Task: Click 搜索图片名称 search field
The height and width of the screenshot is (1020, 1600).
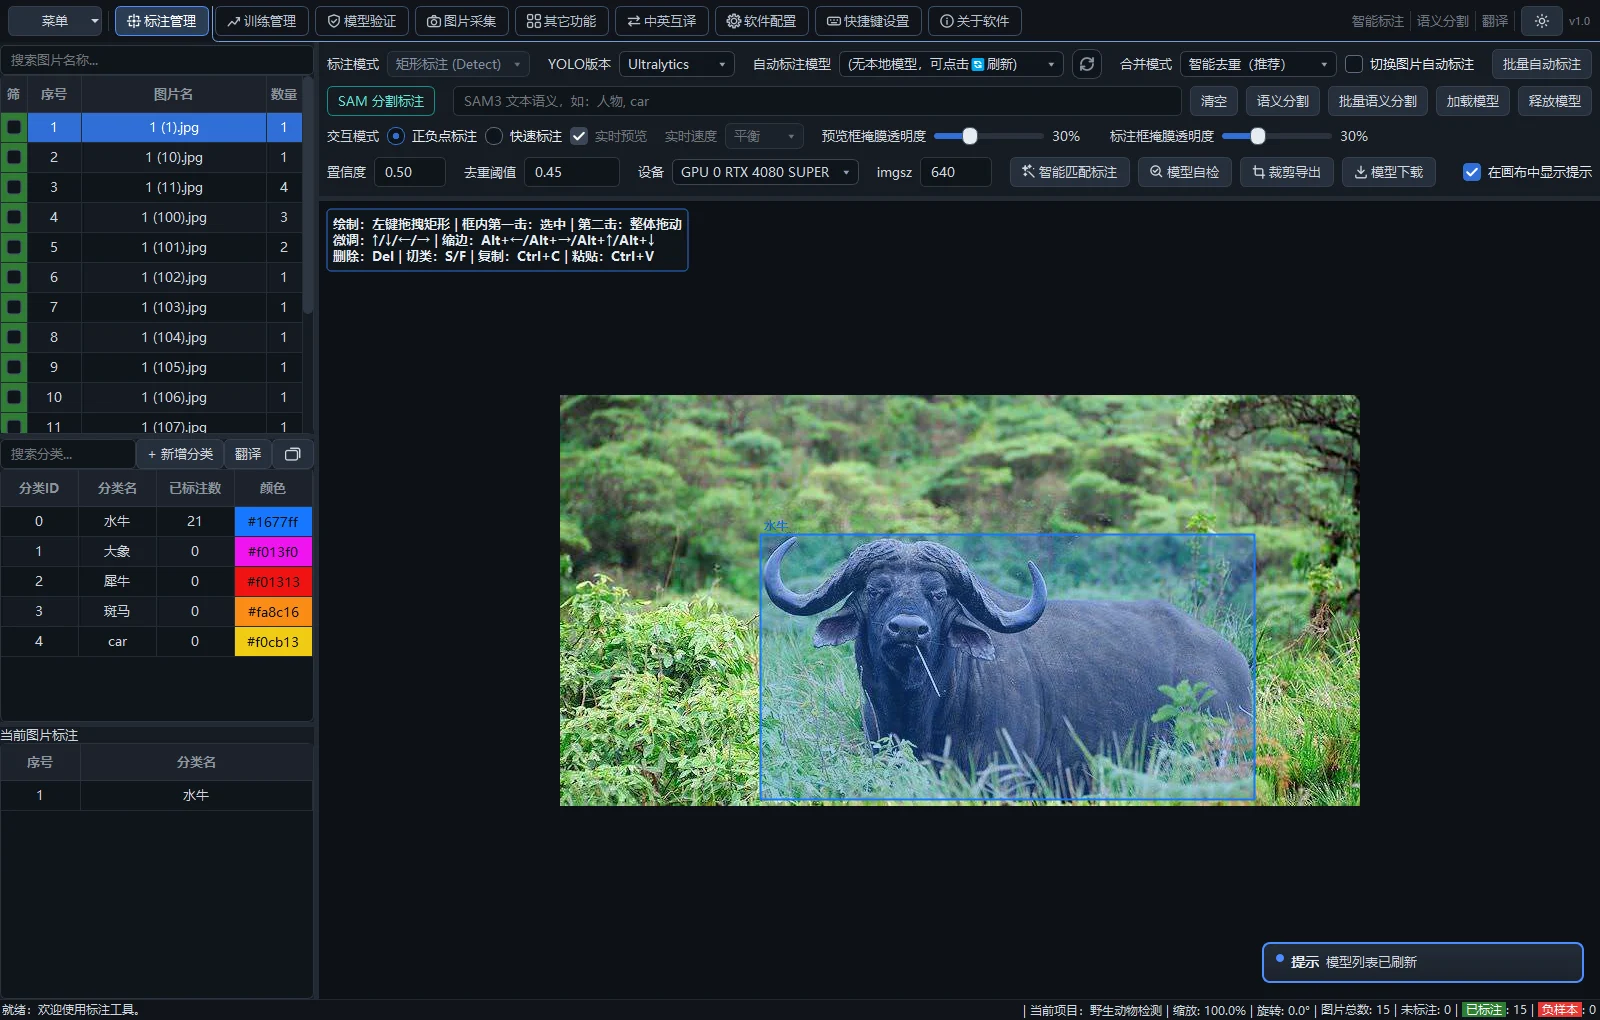Action: point(158,60)
